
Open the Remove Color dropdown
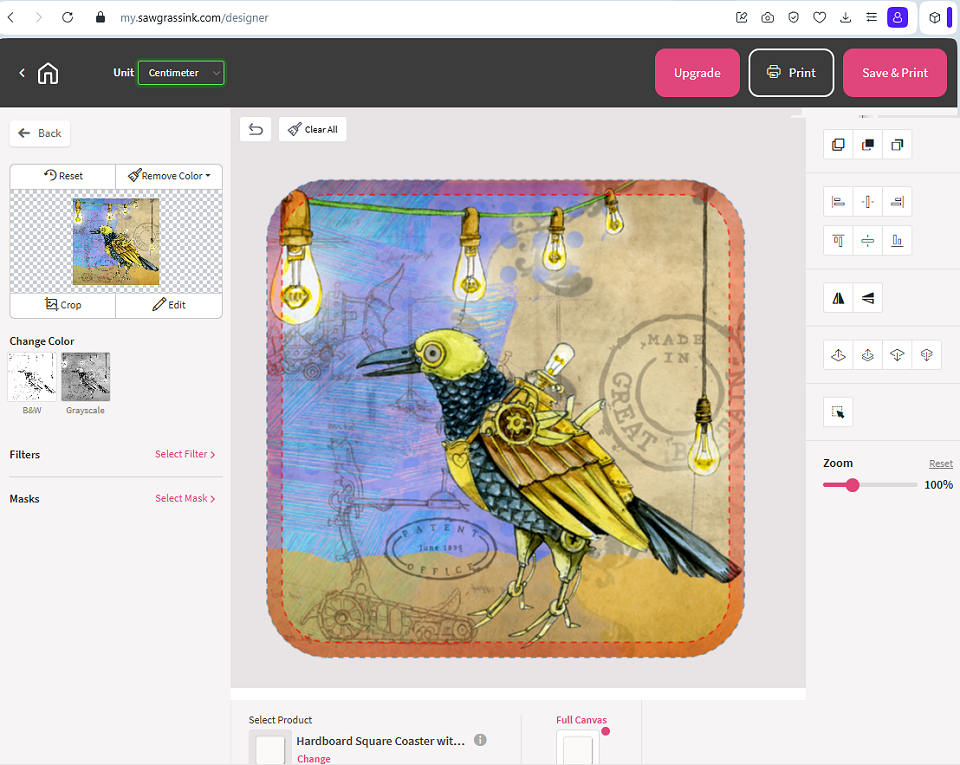click(169, 176)
